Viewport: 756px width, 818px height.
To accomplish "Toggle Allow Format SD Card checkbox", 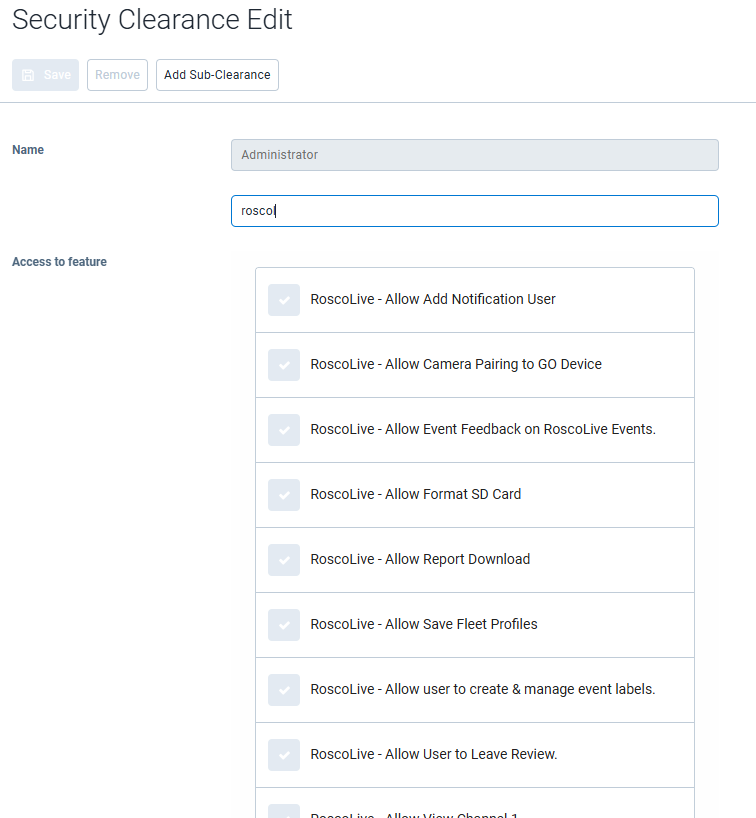I will tap(284, 495).
